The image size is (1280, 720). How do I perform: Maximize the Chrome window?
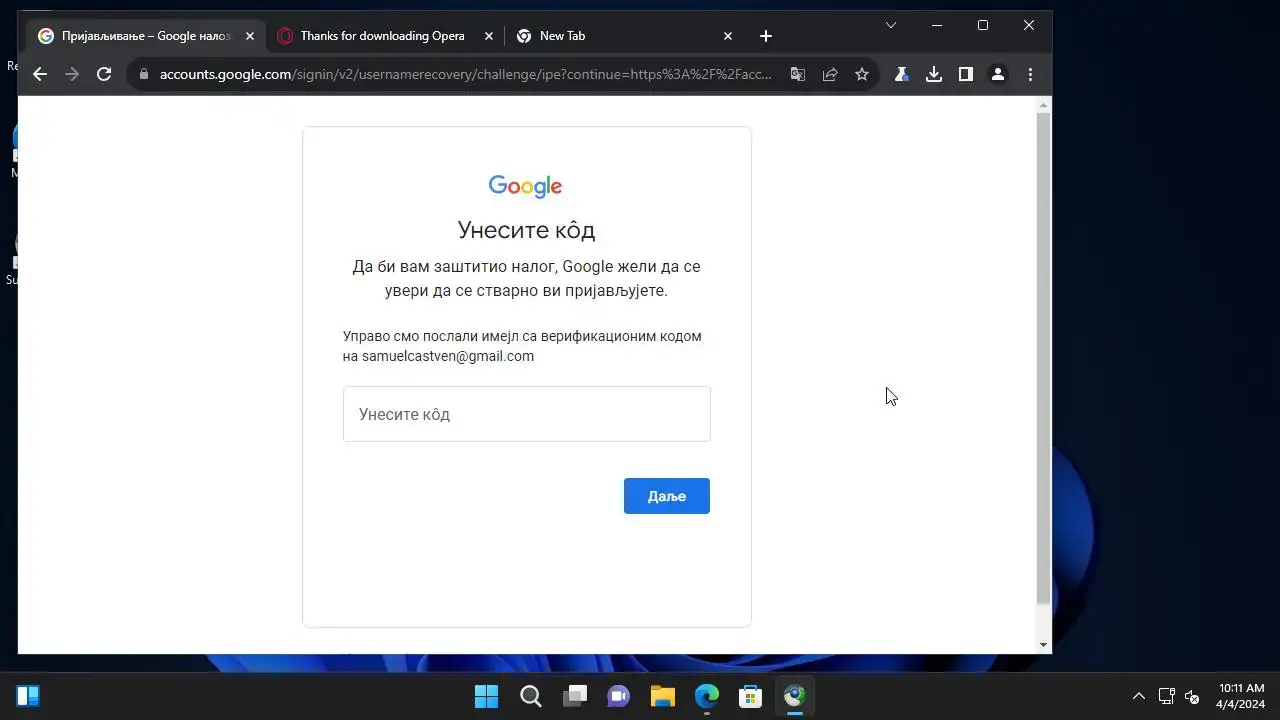pyautogui.click(x=983, y=25)
